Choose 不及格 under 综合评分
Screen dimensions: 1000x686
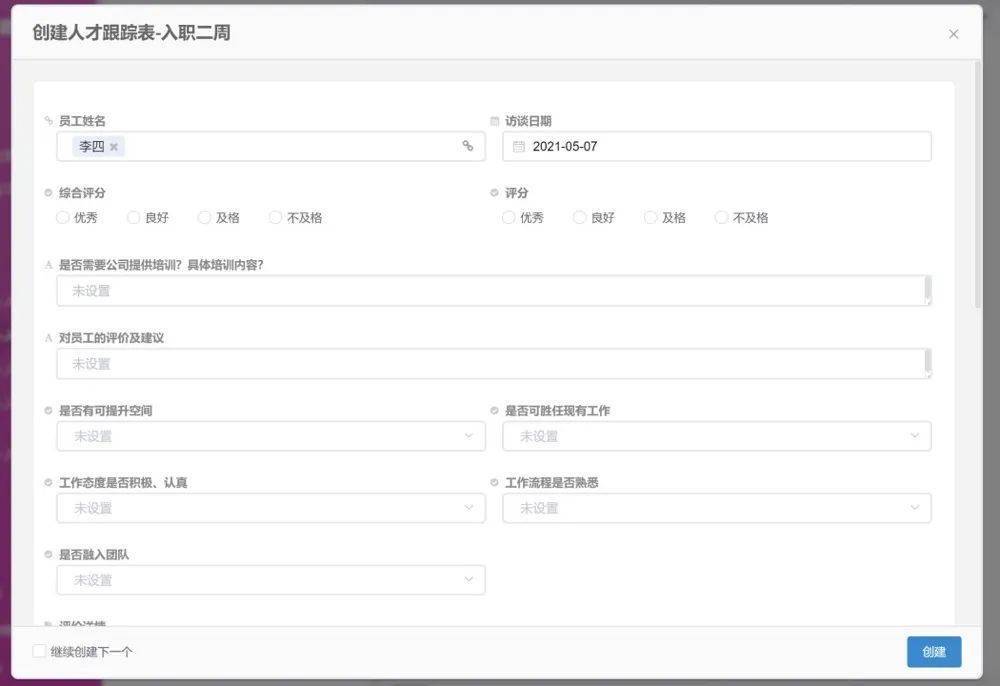(276, 218)
